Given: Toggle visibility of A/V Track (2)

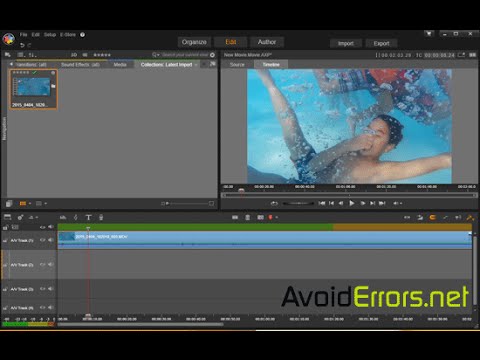Looking at the screenshot, I should tap(42, 265).
